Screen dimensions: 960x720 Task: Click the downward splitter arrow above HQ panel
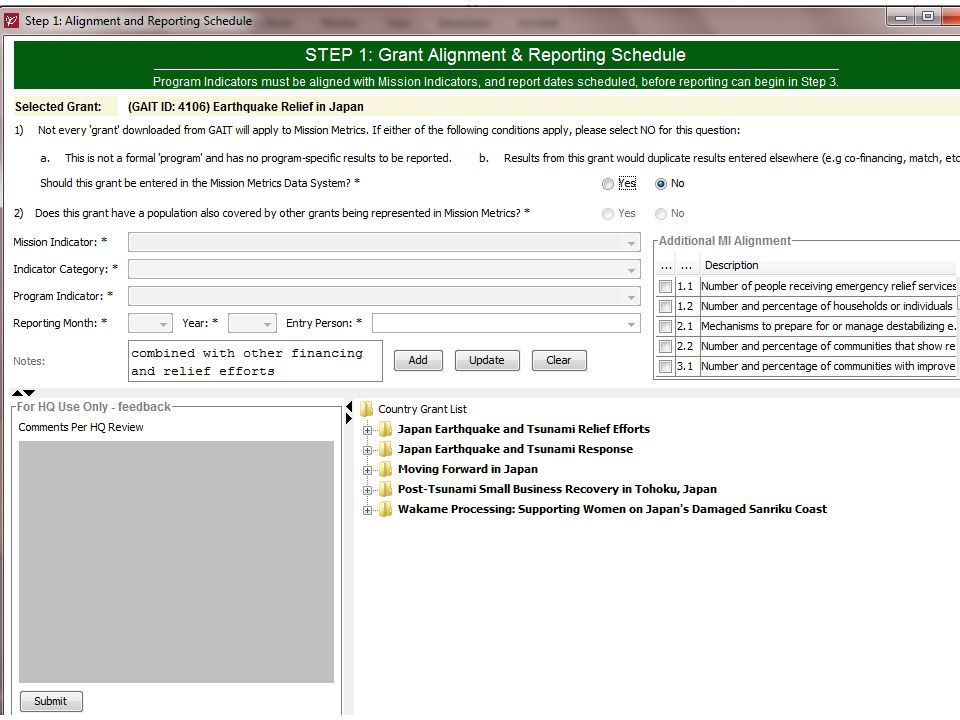click(x=29, y=393)
